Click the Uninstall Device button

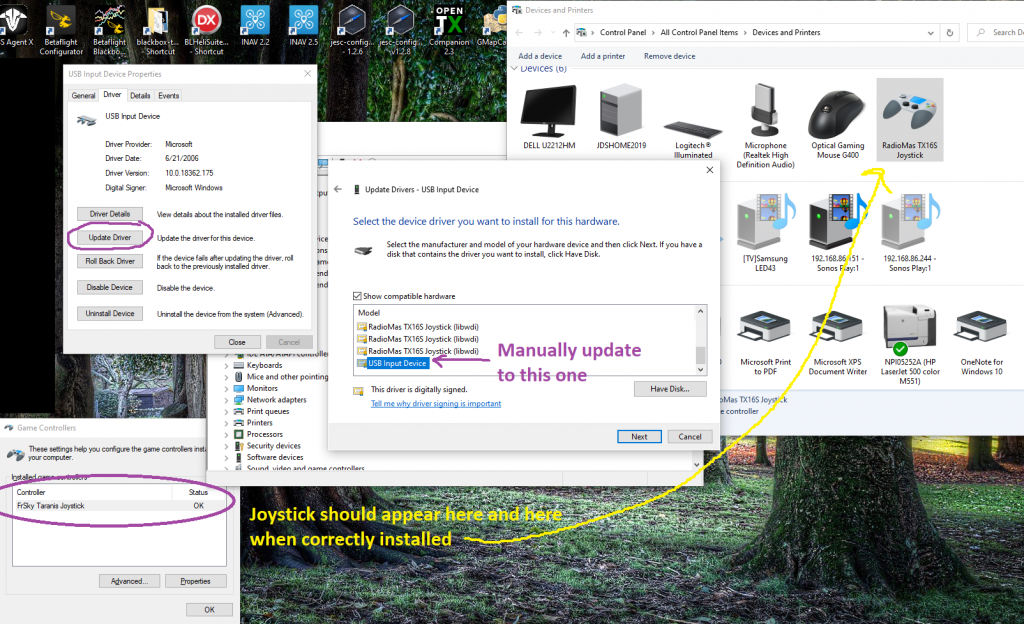click(110, 313)
